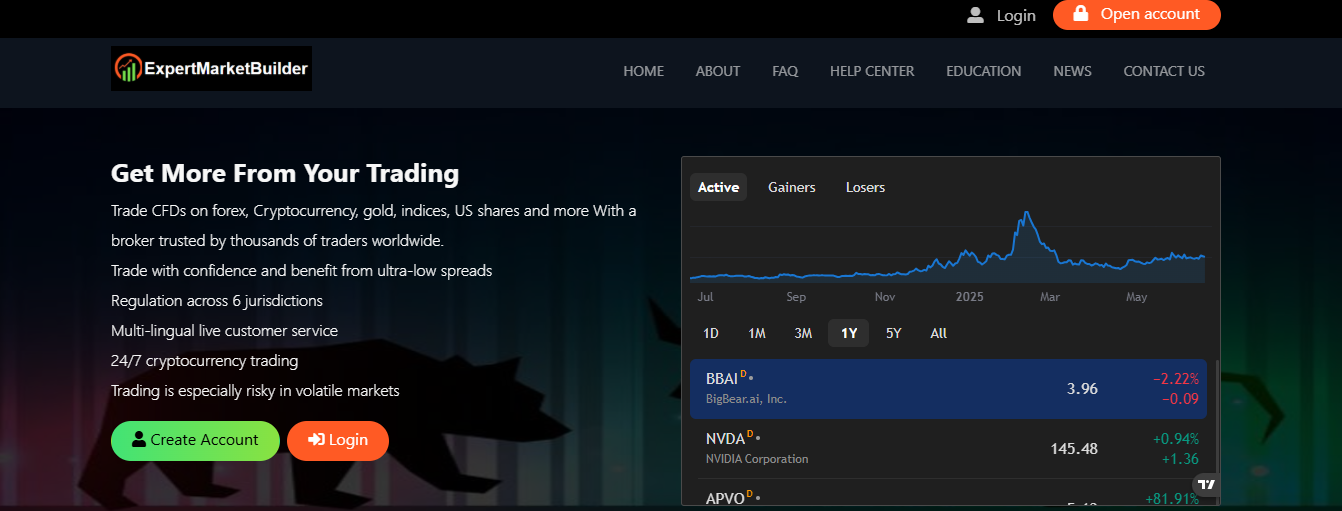Click the -2.22% change value

pos(1176,379)
